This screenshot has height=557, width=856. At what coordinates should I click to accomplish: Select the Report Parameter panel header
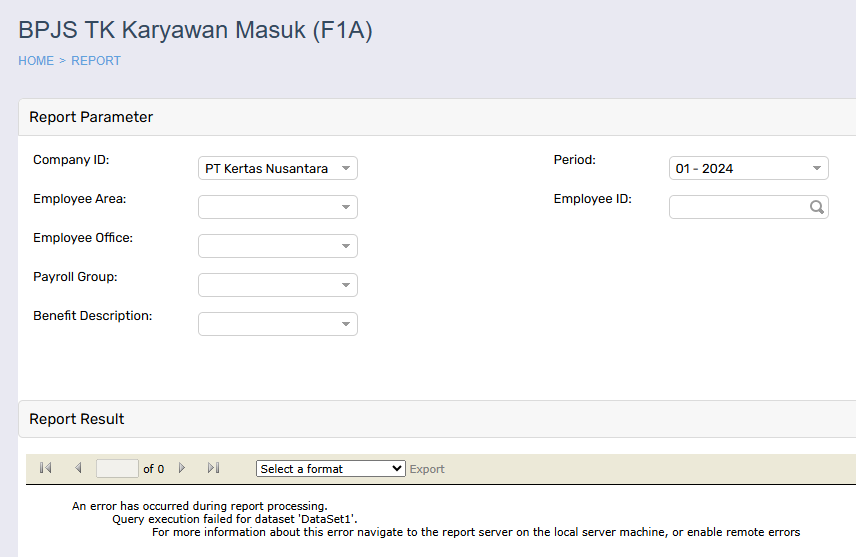point(91,117)
